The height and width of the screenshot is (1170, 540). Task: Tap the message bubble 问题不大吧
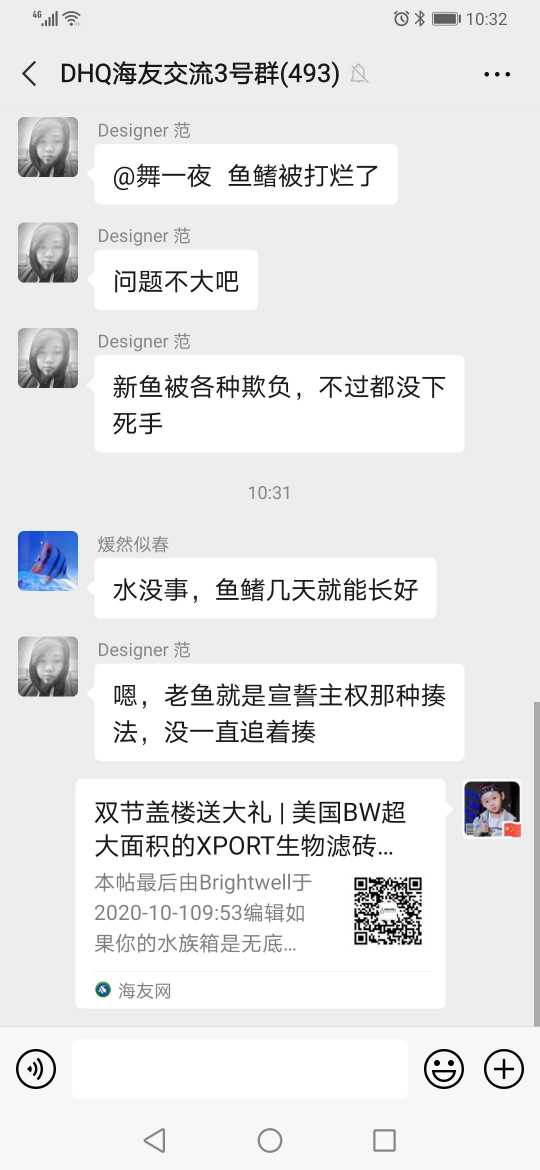click(x=176, y=281)
